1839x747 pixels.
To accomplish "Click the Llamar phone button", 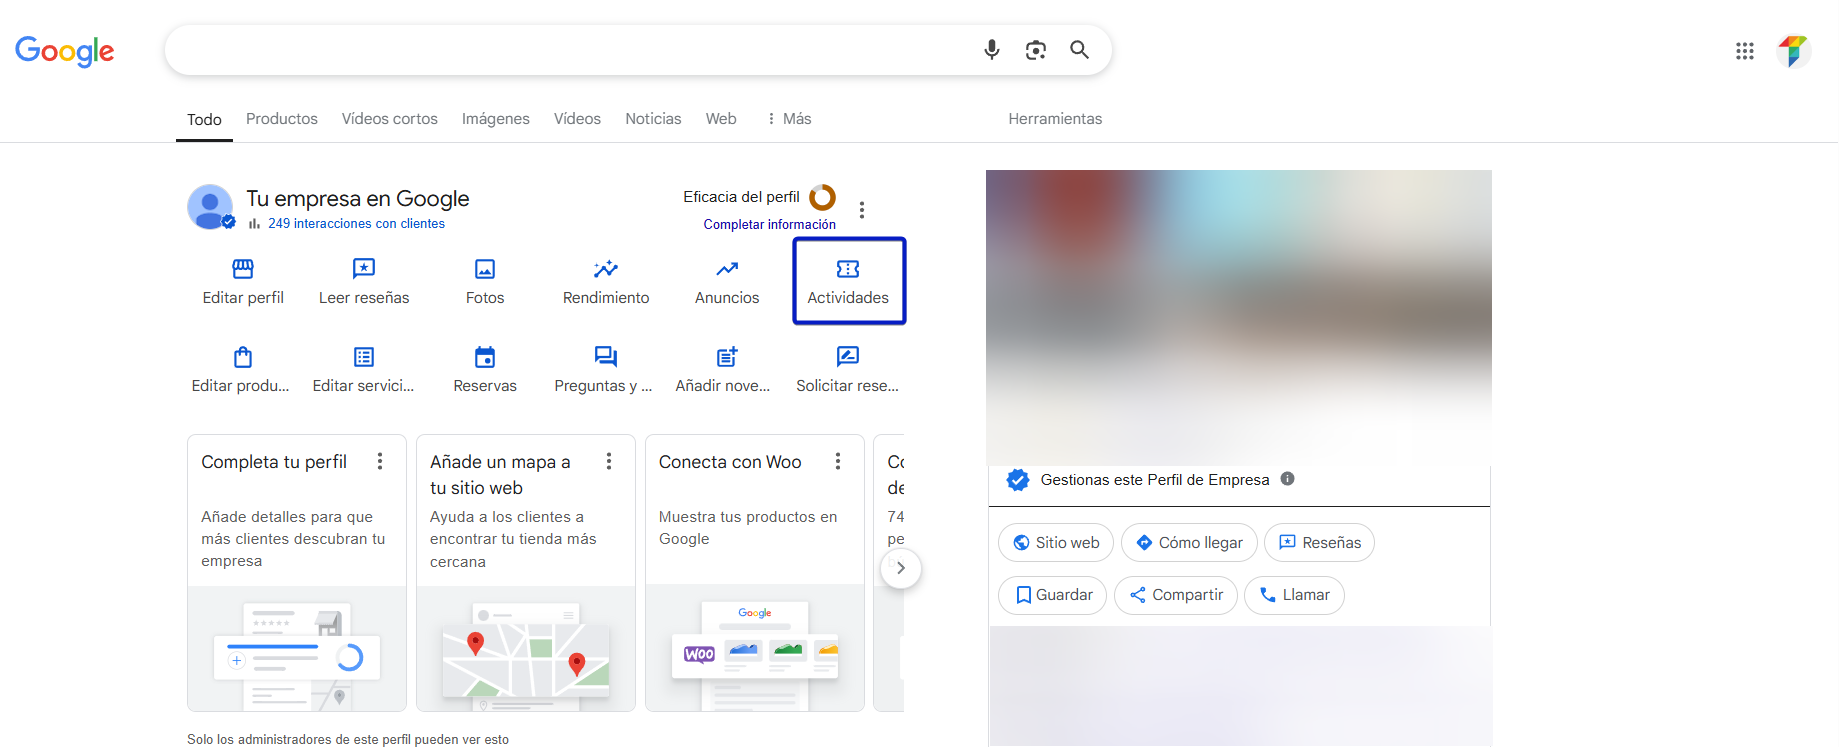I will (x=1295, y=595).
